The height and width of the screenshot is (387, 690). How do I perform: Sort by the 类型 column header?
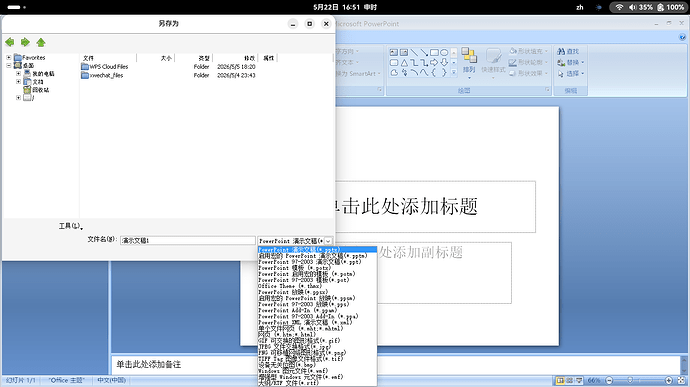coord(194,58)
